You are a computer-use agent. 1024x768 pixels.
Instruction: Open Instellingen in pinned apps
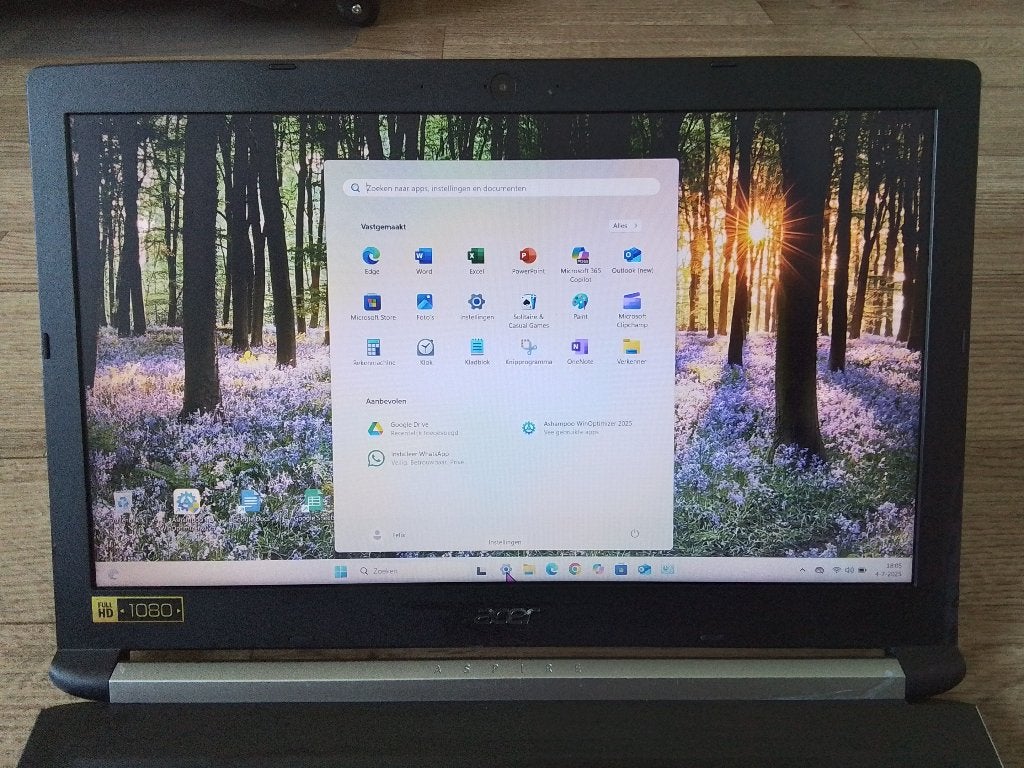click(x=477, y=306)
